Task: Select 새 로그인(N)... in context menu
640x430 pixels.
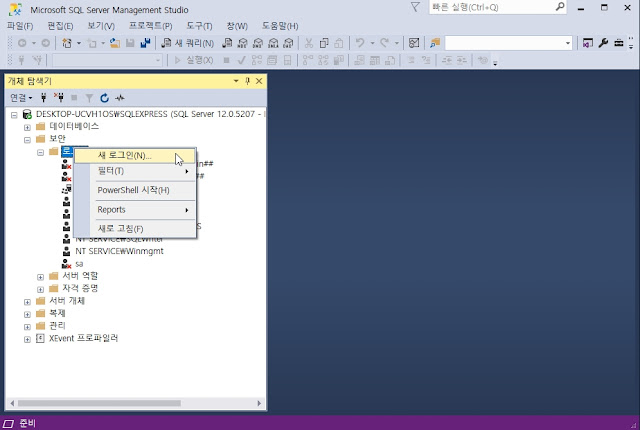Action: pos(135,155)
